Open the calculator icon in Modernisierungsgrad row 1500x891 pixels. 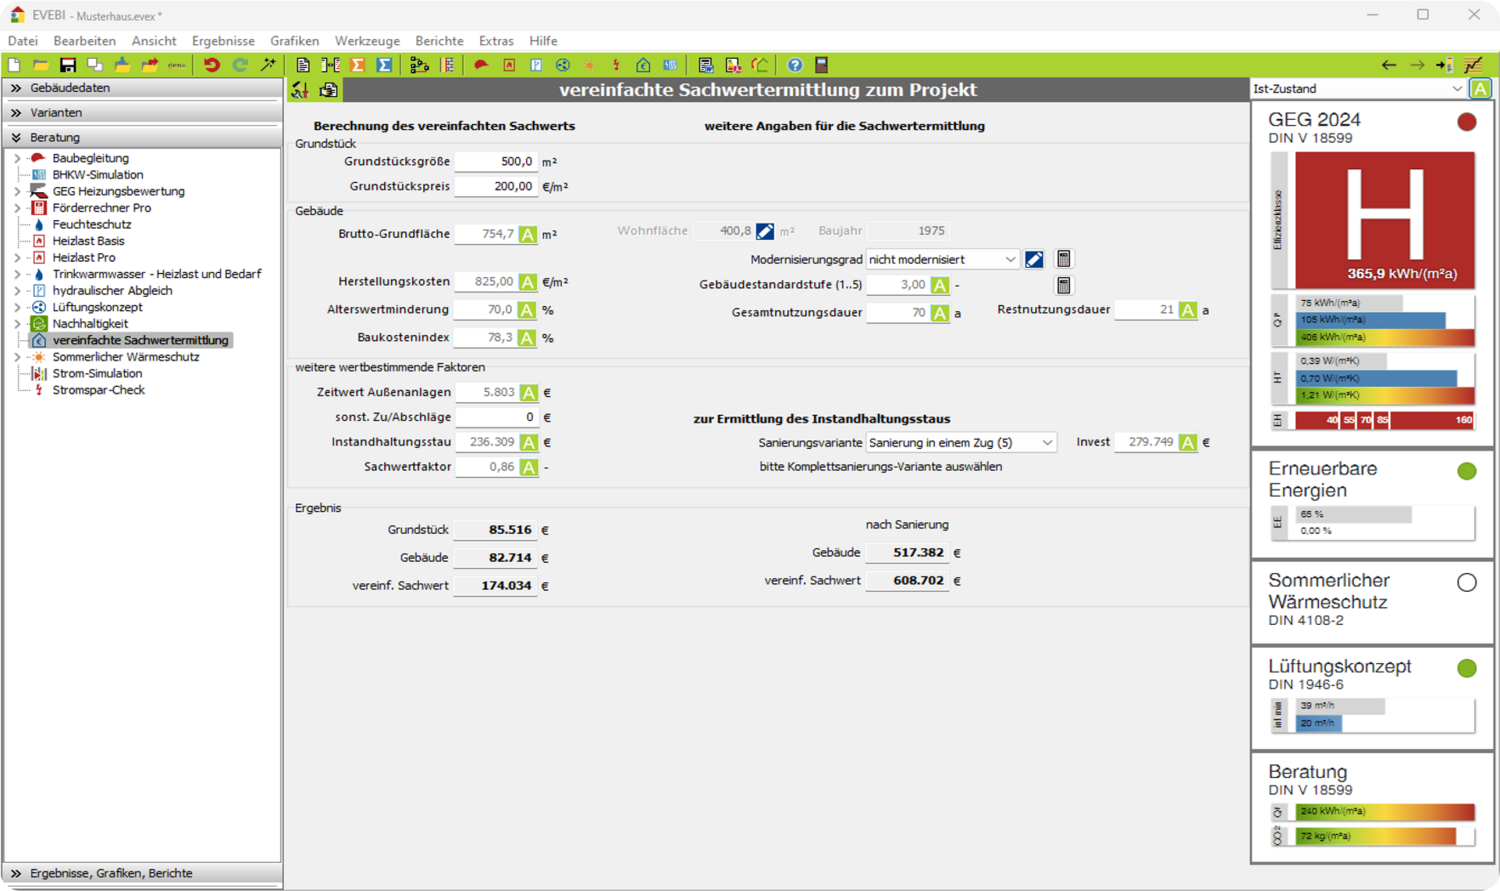click(1064, 259)
